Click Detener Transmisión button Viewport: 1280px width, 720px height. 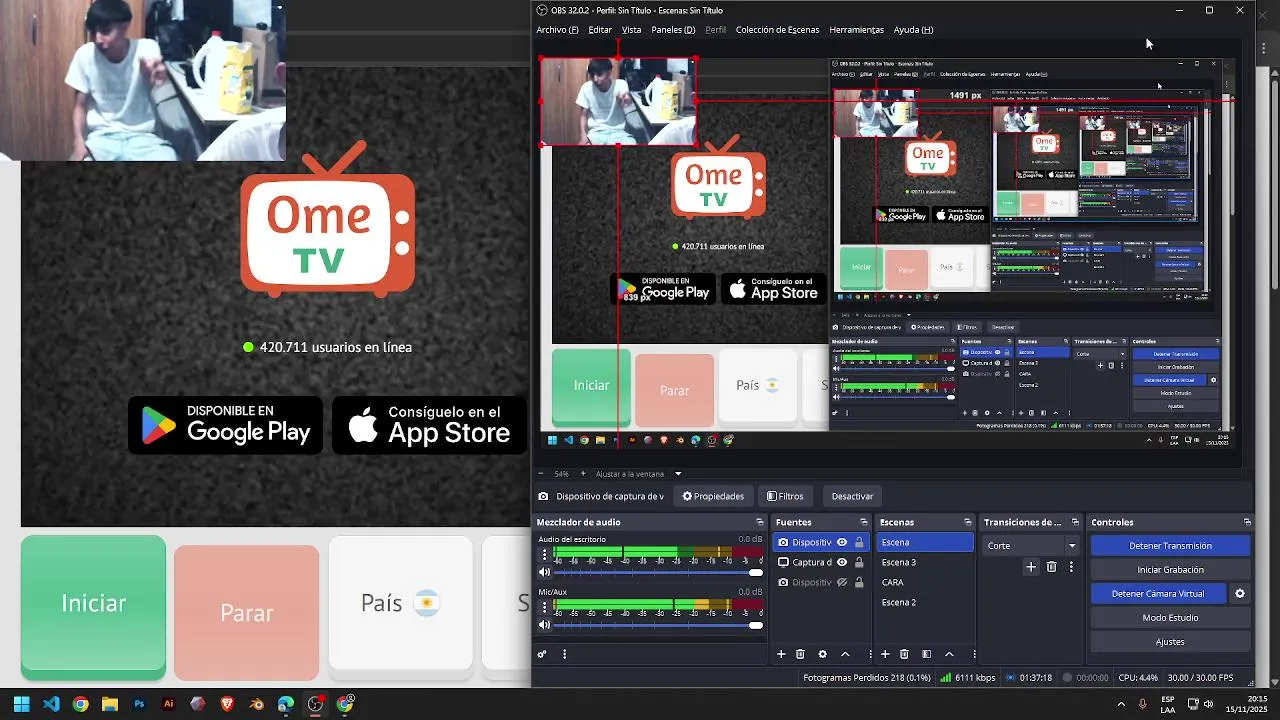coord(1170,546)
